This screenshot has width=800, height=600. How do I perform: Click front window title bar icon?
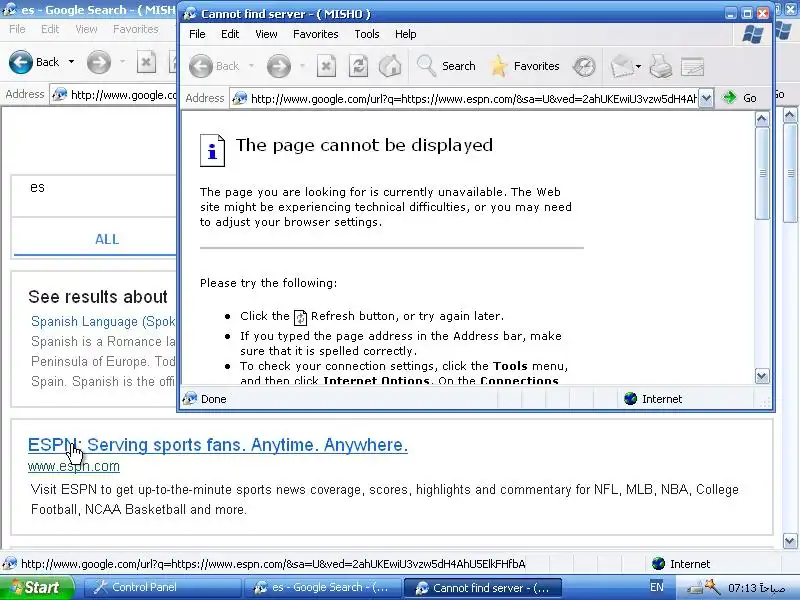click(x=190, y=14)
